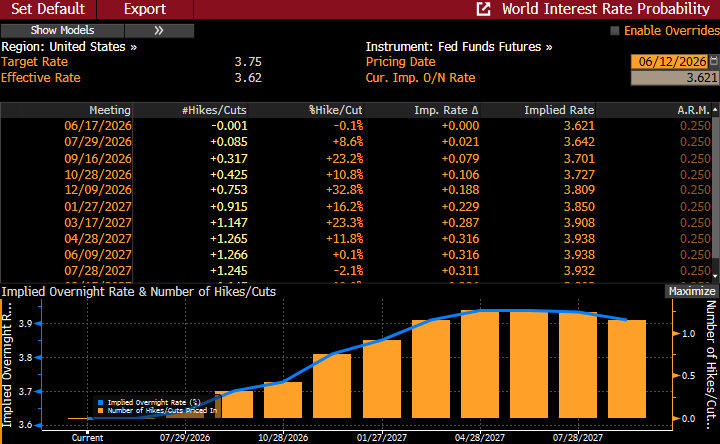Click the 12/09/2026 orange bar in chart
Image resolution: width=720 pixels, height=444 pixels.
point(332,386)
